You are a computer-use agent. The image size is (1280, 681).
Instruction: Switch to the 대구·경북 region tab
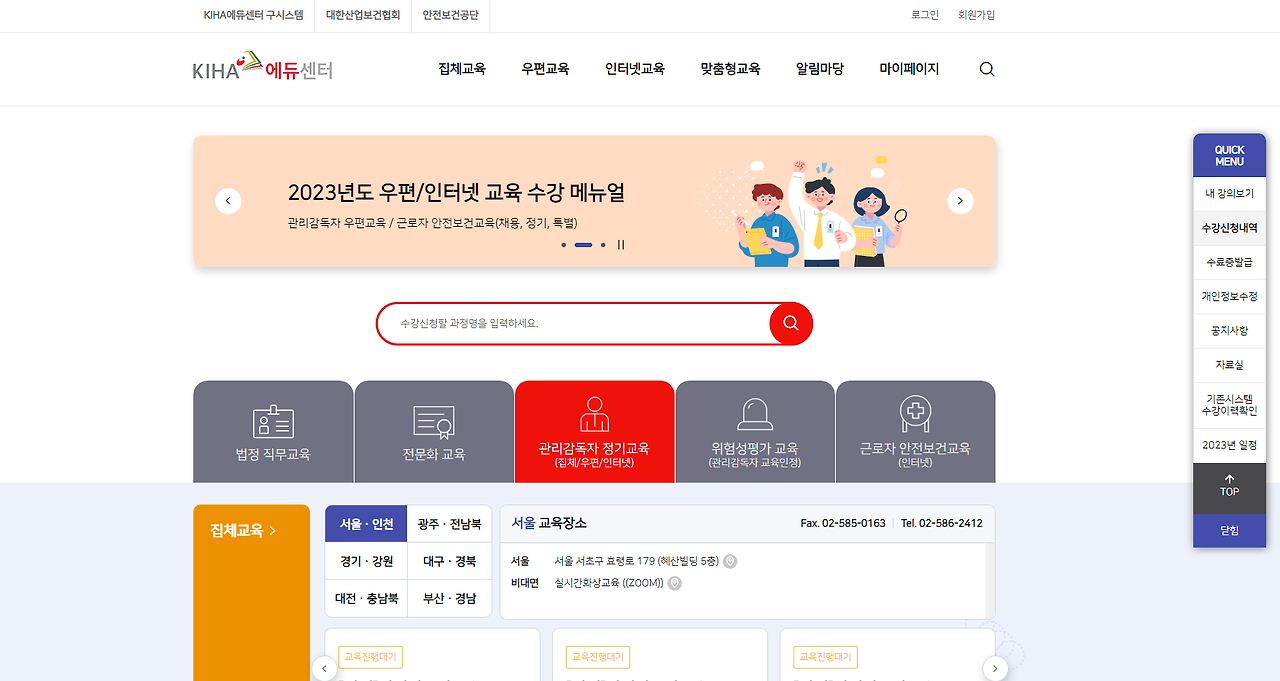[449, 561]
